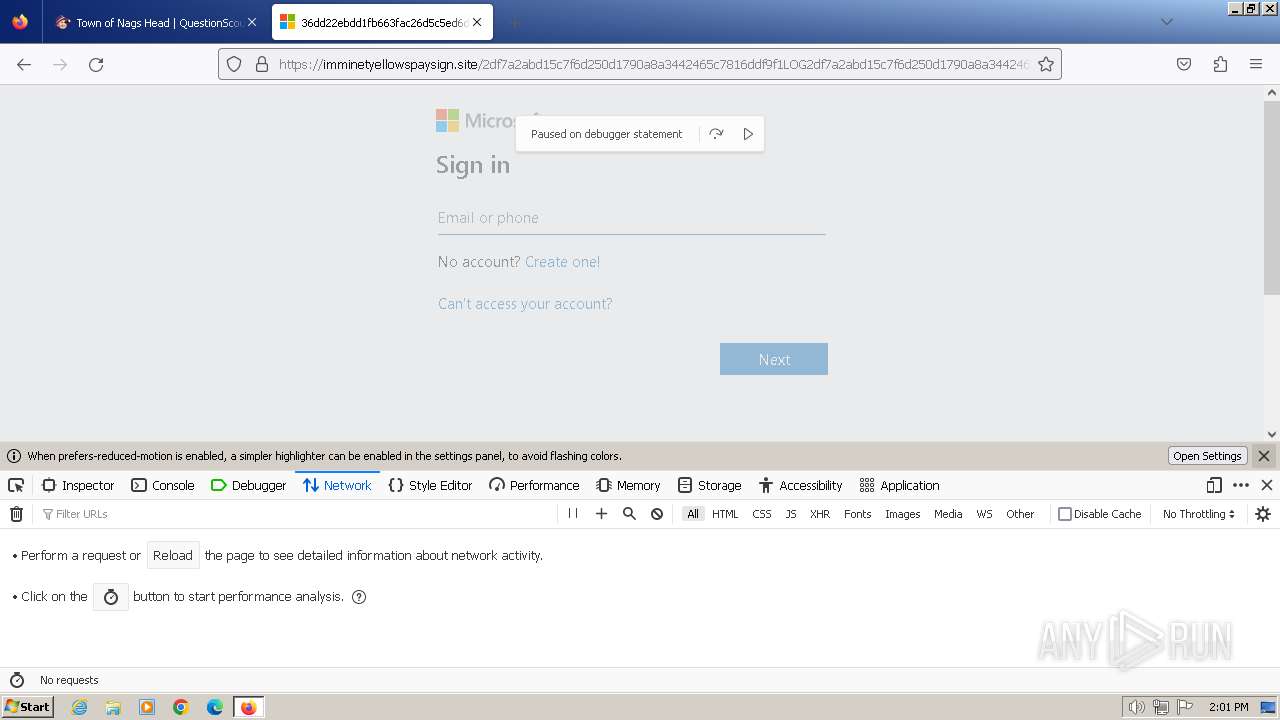Filter requests by Other
The height and width of the screenshot is (720, 1280).
tap(1020, 514)
